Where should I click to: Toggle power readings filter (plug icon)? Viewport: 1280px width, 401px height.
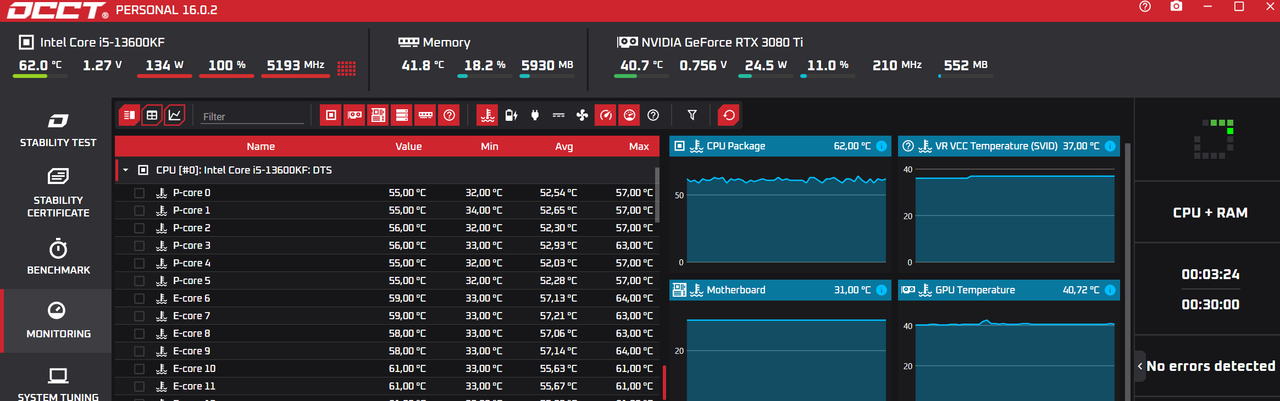point(535,115)
